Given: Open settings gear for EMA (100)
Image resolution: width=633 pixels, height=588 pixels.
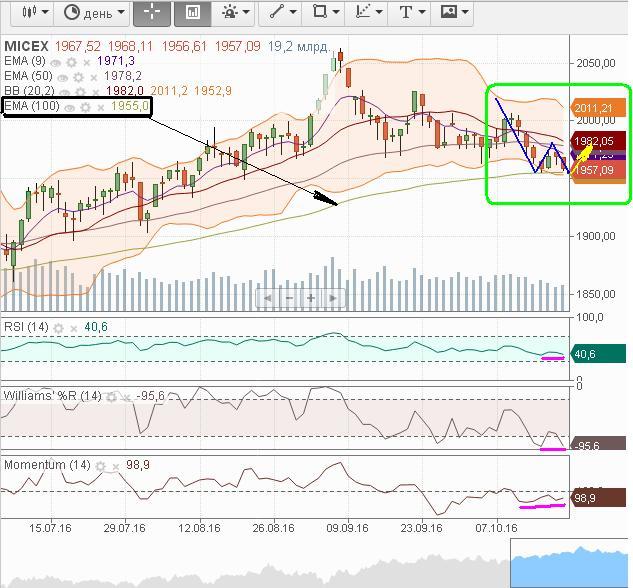Looking at the screenshot, I should click(85, 108).
